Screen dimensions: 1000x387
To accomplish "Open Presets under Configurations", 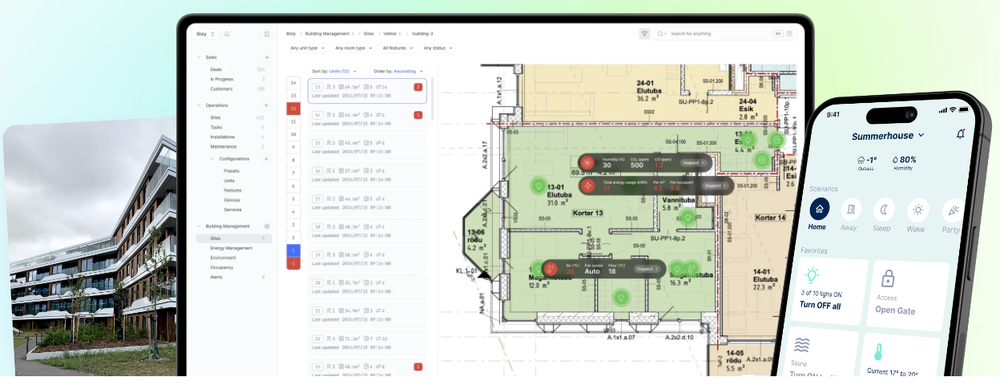I will coord(232,171).
